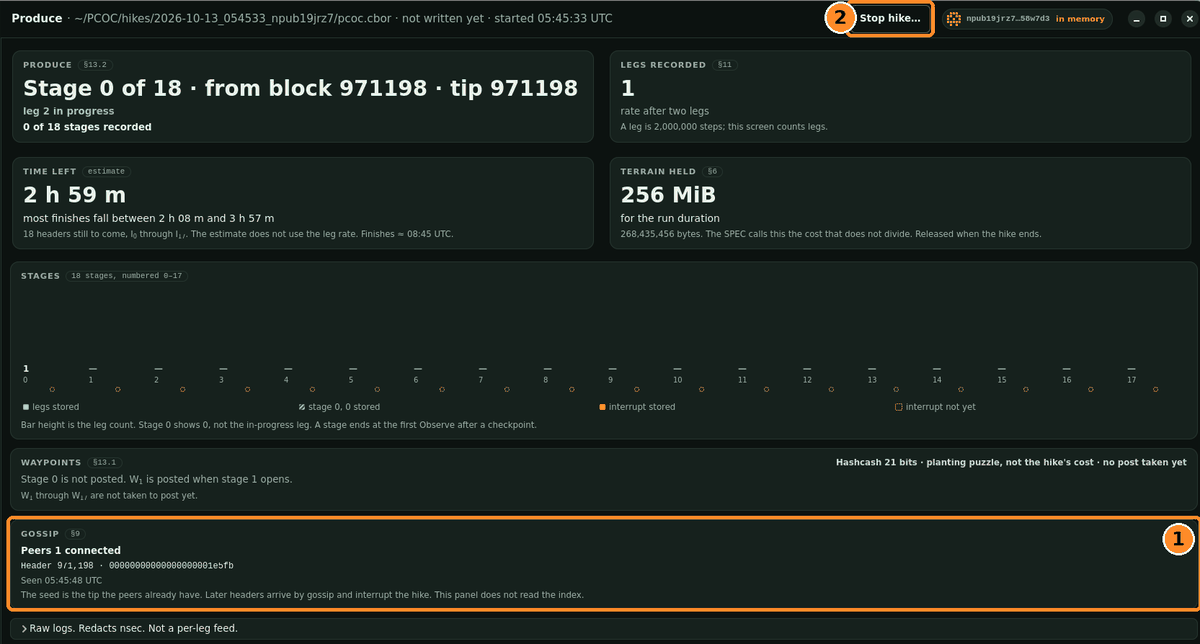Click the hatched 'stage 0, 0 stored' swatch
This screenshot has height=644, width=1200.
tap(301, 407)
